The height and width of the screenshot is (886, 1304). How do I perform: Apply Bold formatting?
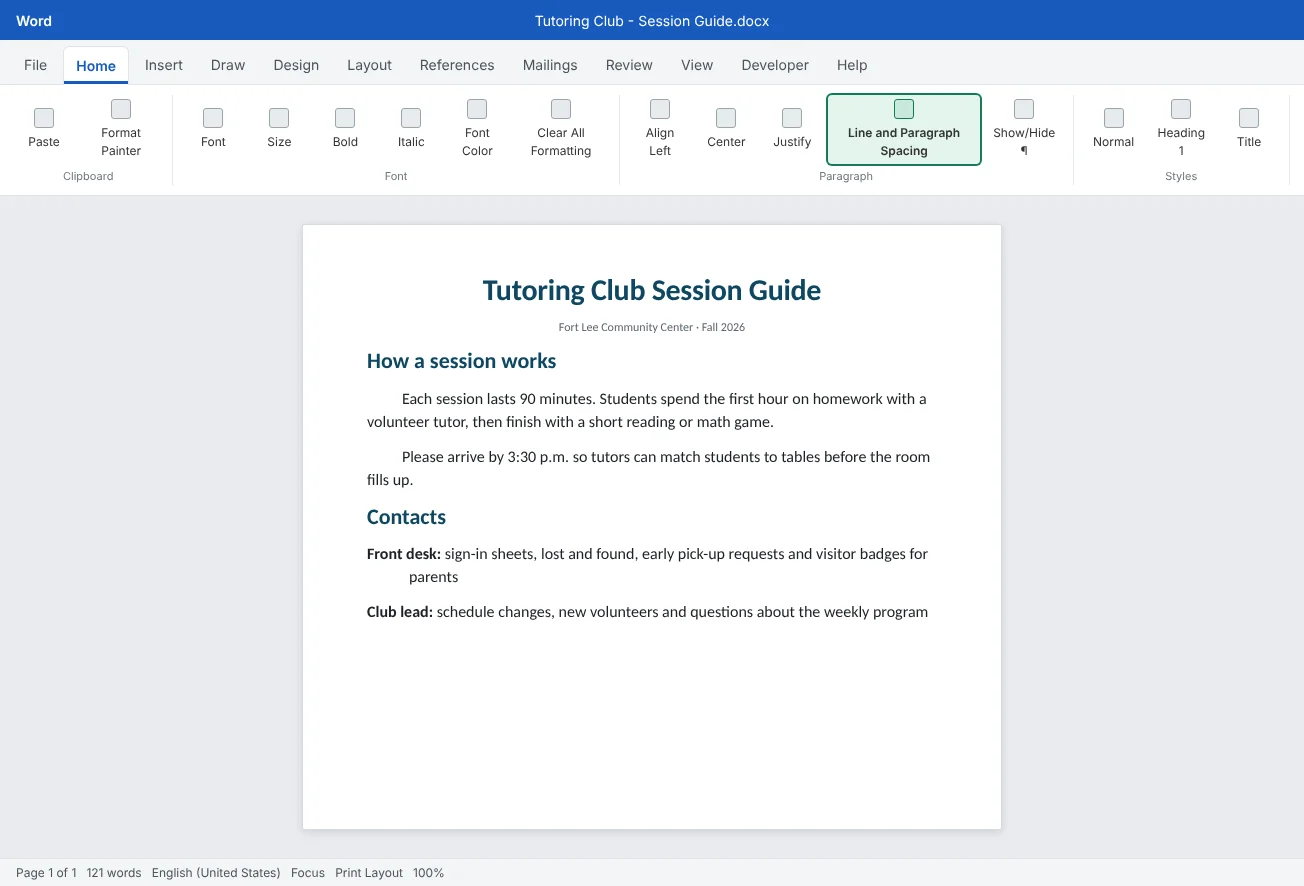pos(345,129)
